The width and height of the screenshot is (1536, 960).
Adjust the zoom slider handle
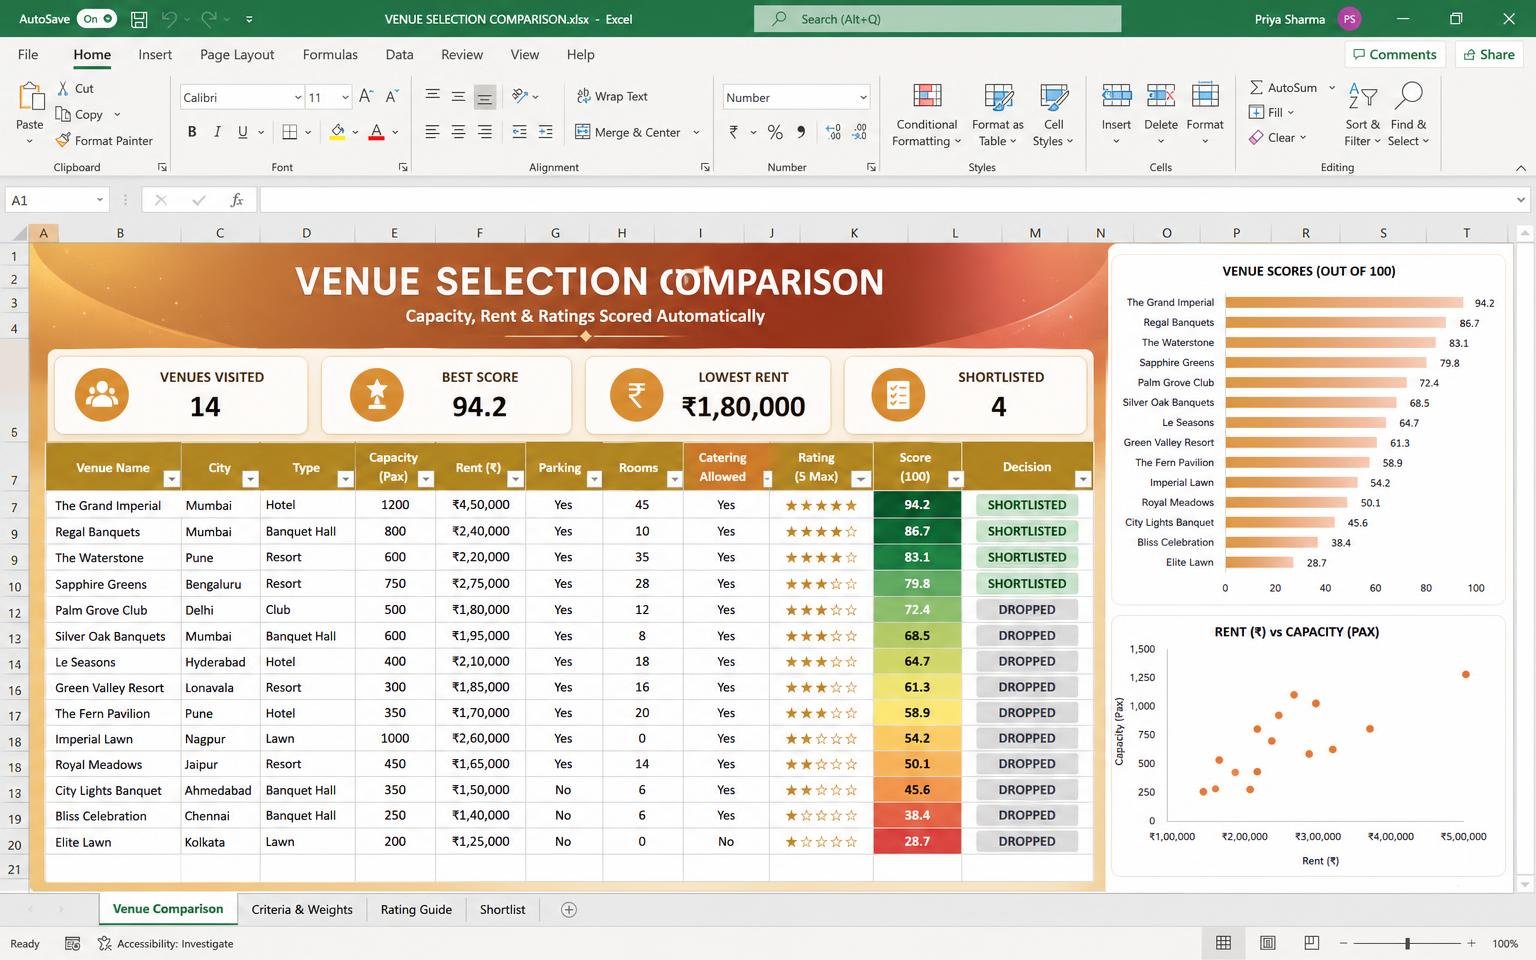(x=1407, y=943)
